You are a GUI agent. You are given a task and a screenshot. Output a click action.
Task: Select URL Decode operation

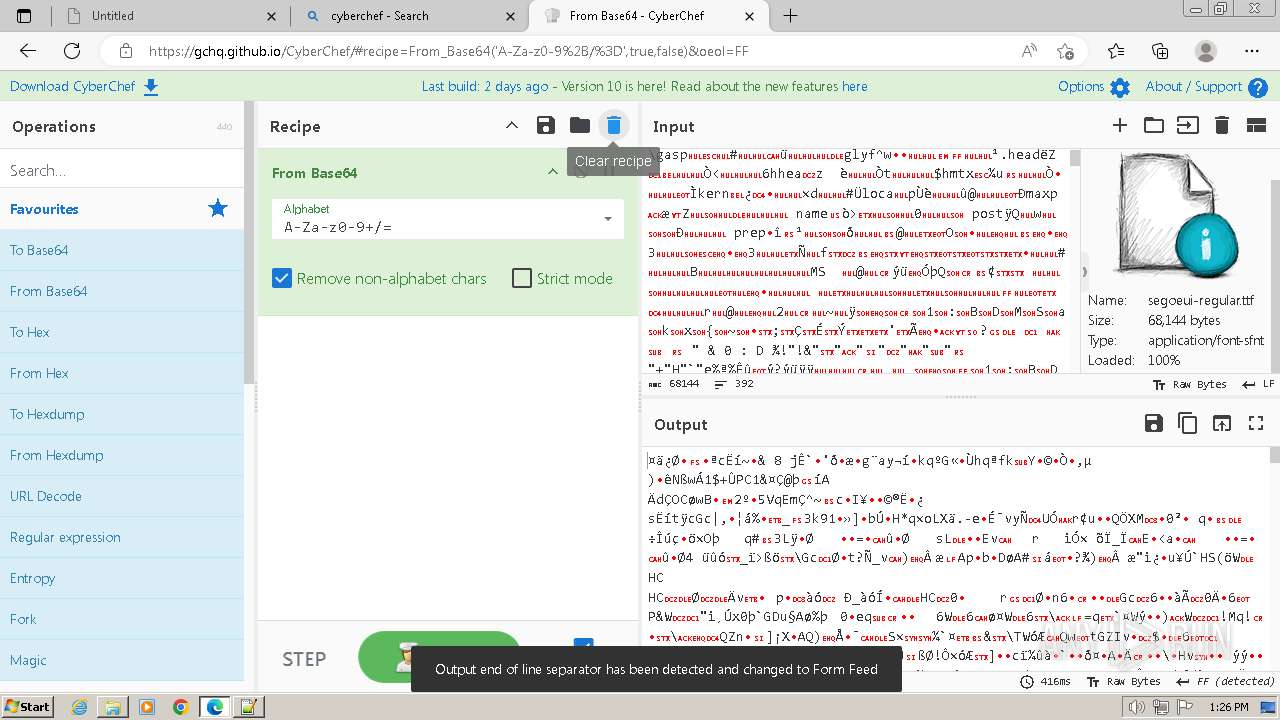tap(122, 496)
